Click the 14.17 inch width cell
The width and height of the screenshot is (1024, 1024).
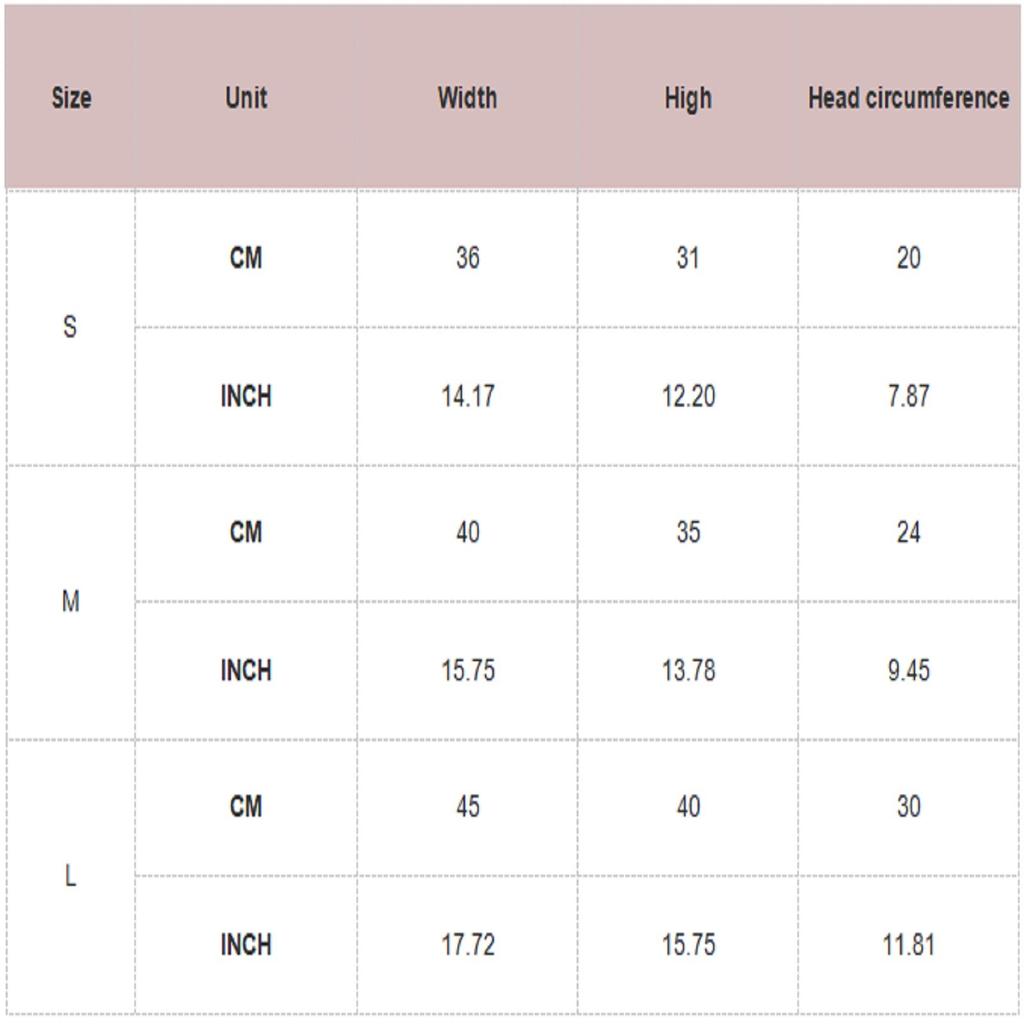467,396
